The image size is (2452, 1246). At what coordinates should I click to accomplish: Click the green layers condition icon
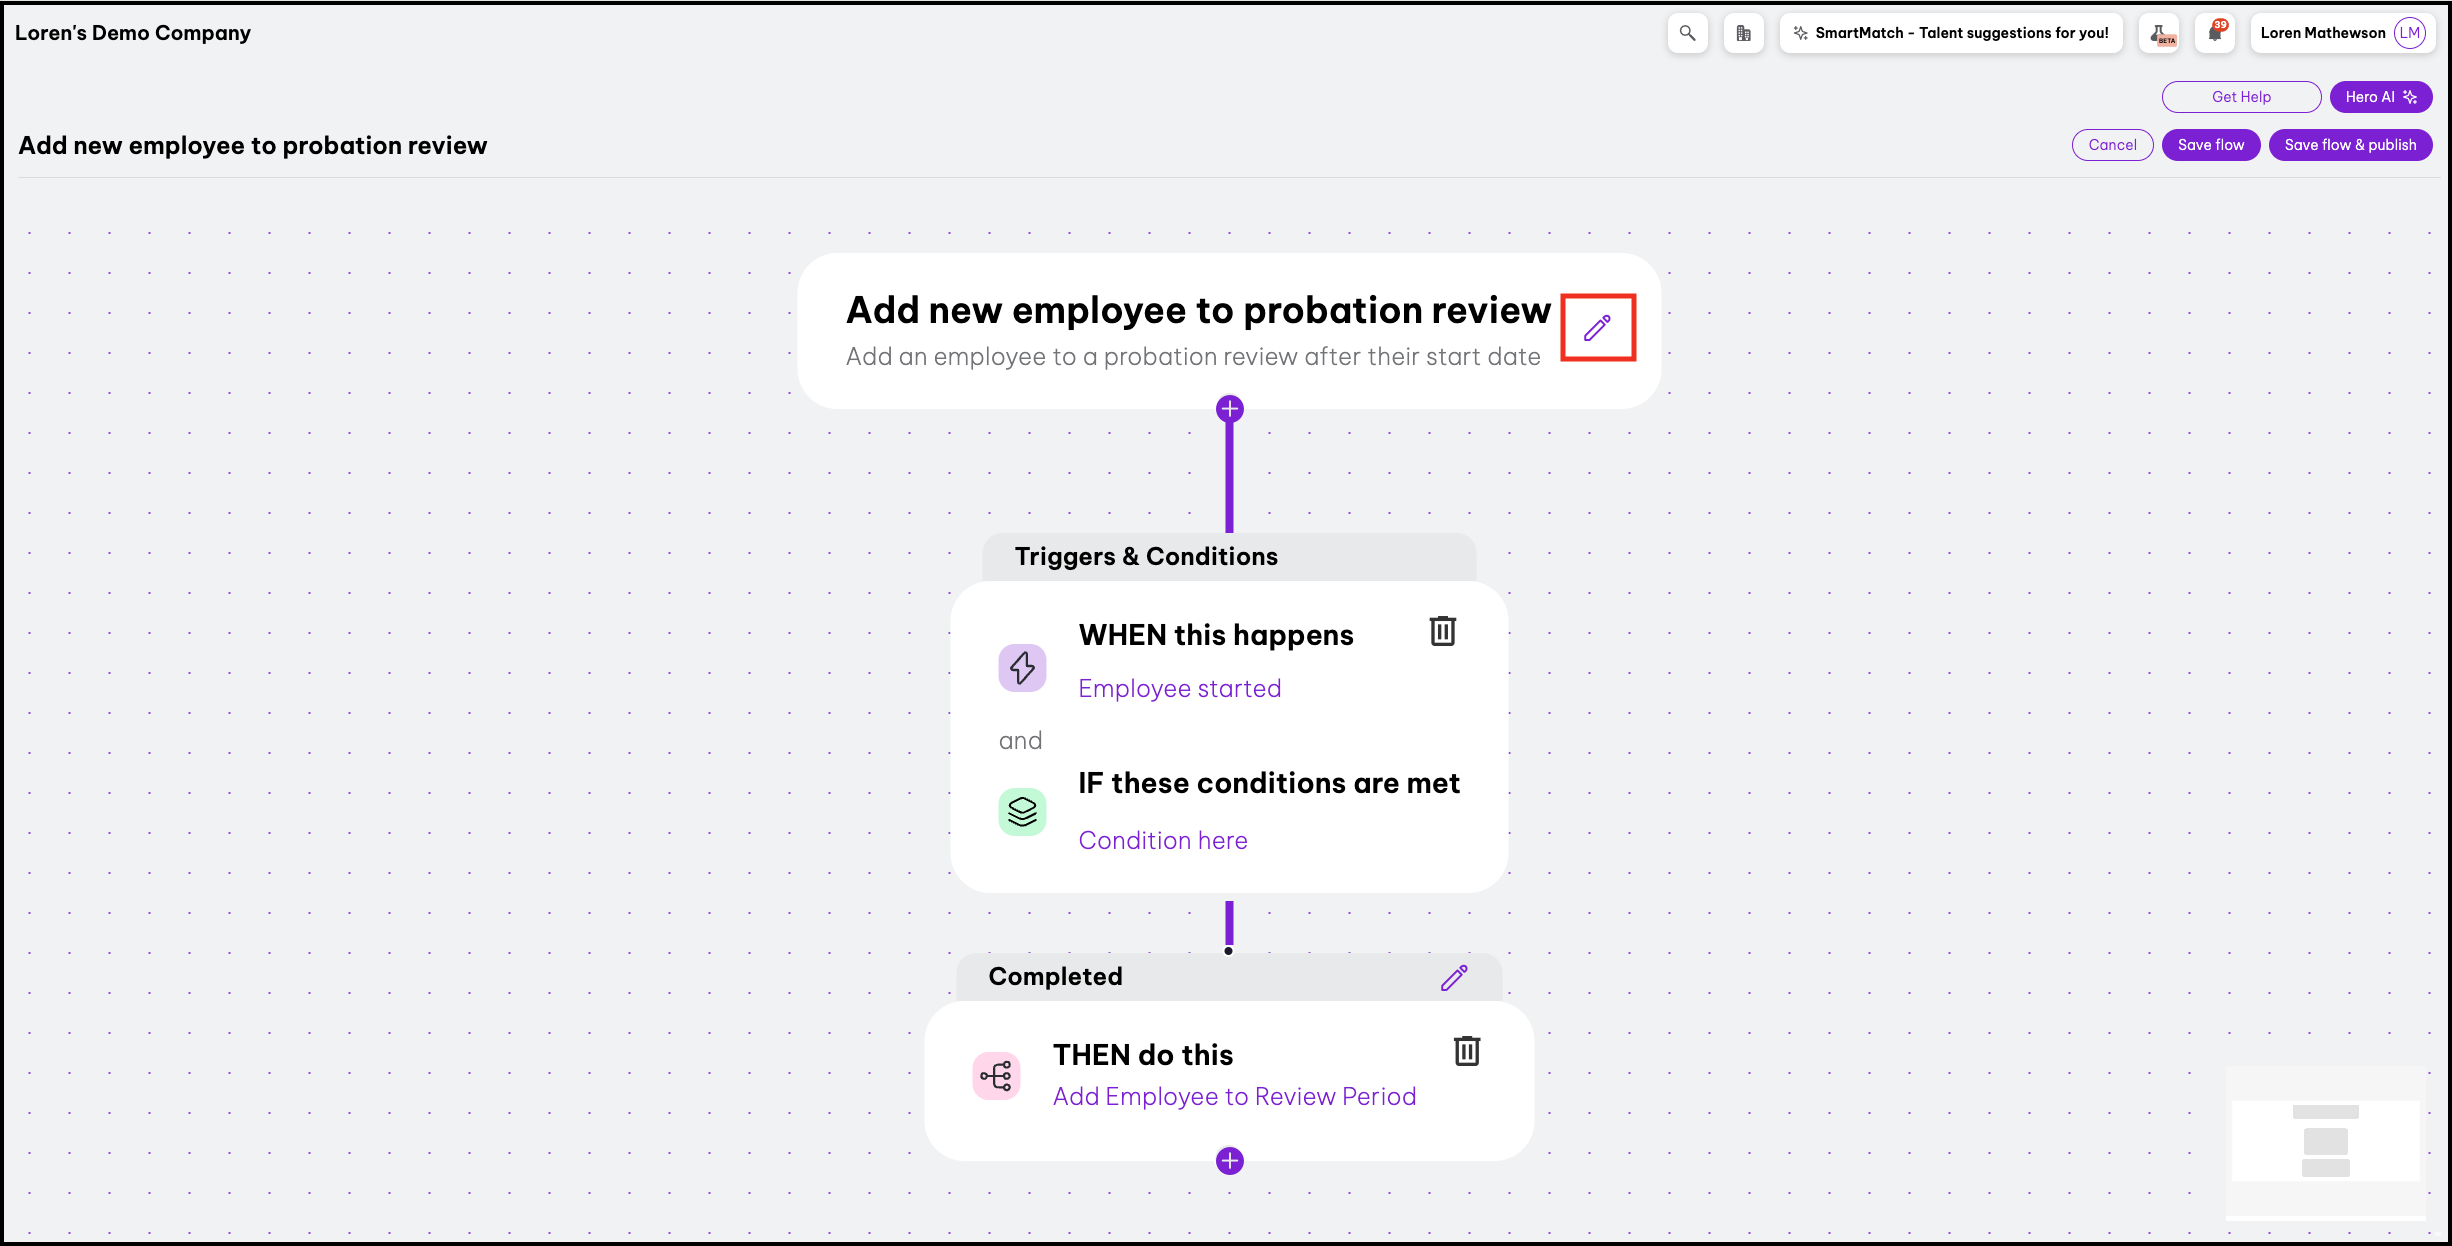tap(1022, 812)
